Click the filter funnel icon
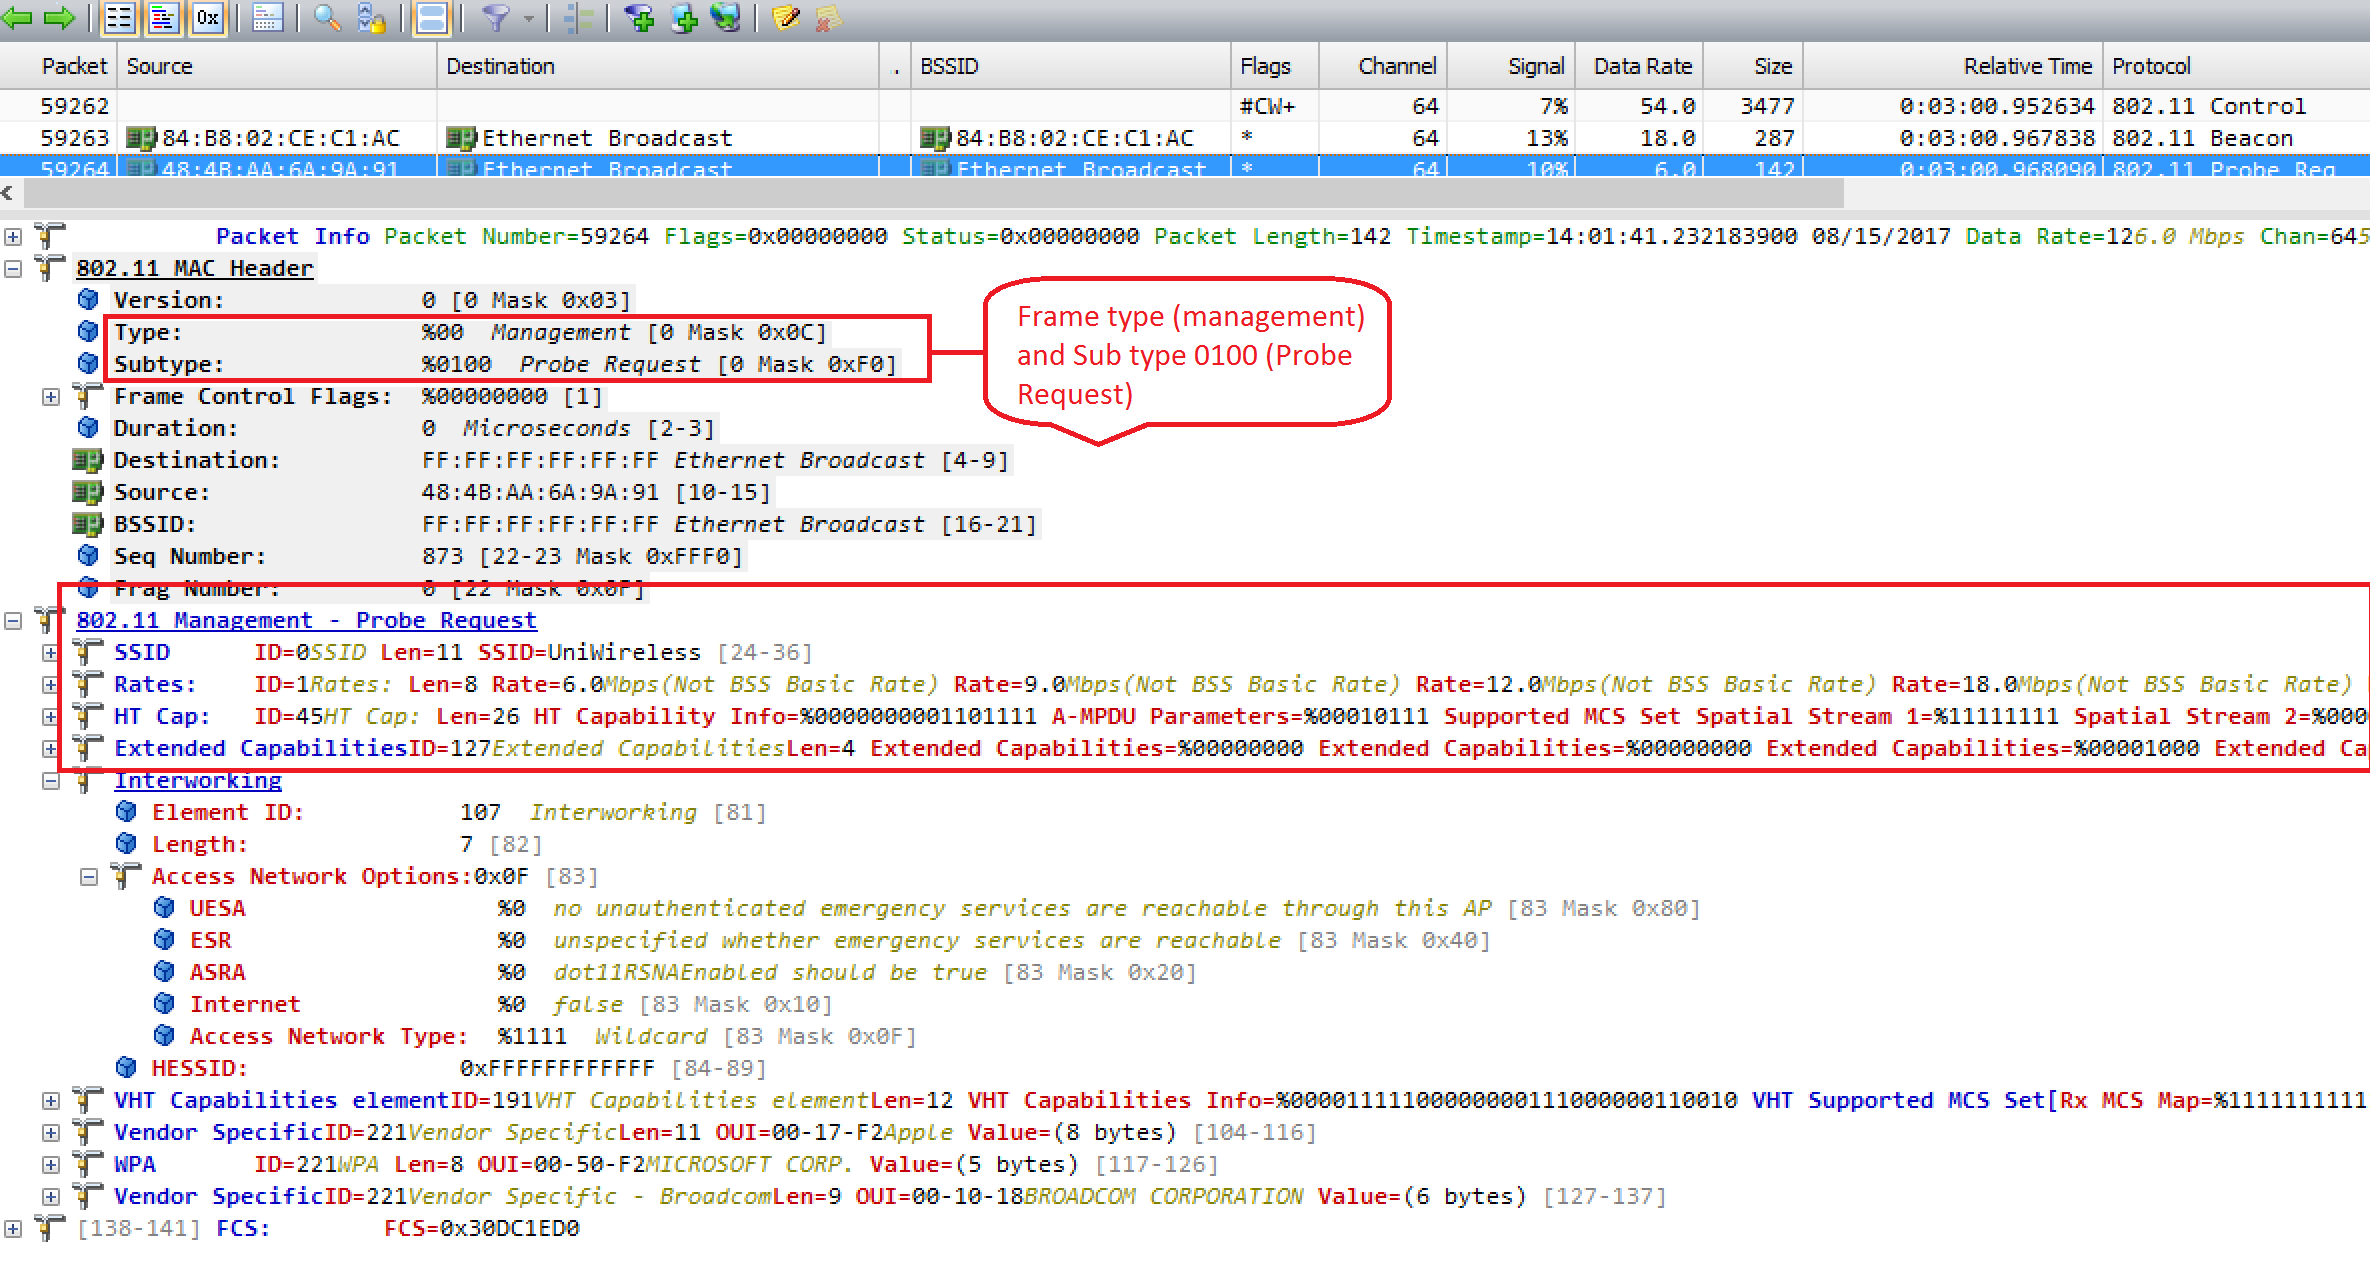The height and width of the screenshot is (1282, 2370). coord(498,18)
